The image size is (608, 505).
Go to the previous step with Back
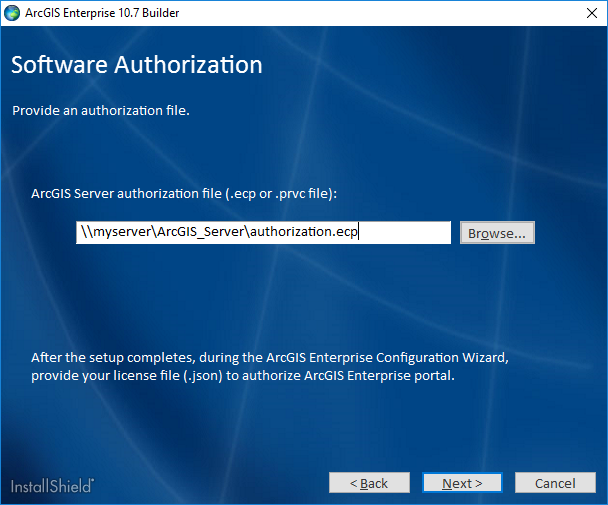369,483
